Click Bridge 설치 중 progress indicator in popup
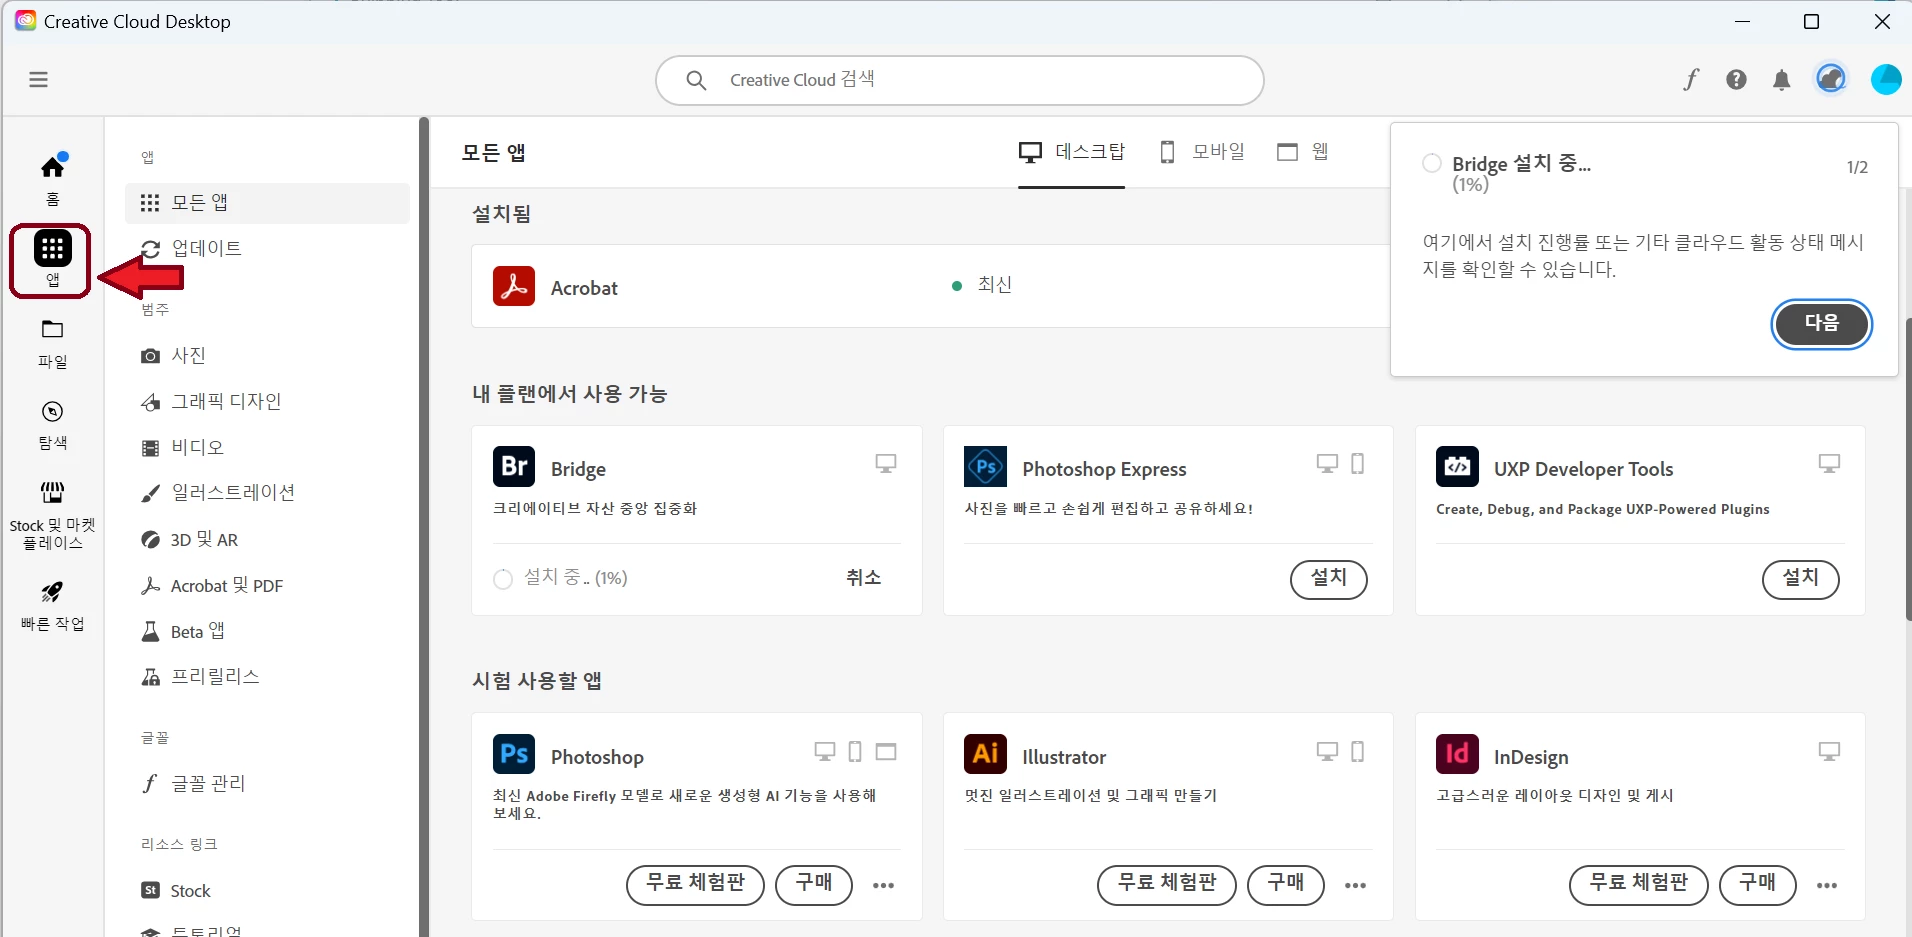This screenshot has width=1912, height=937. coord(1432,163)
